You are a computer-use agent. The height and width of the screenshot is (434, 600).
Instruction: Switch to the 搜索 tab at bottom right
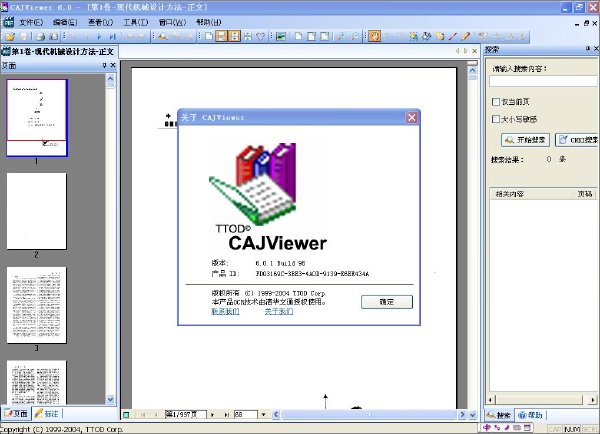pos(499,415)
